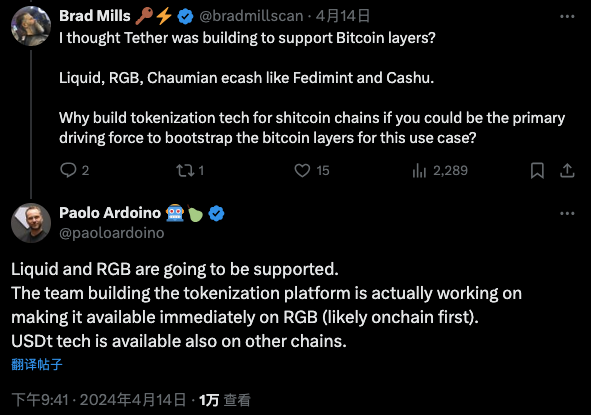This screenshot has height=415, width=591.
Task: Repost Brad Mills' tweet using the retweet icon
Action: click(185, 170)
